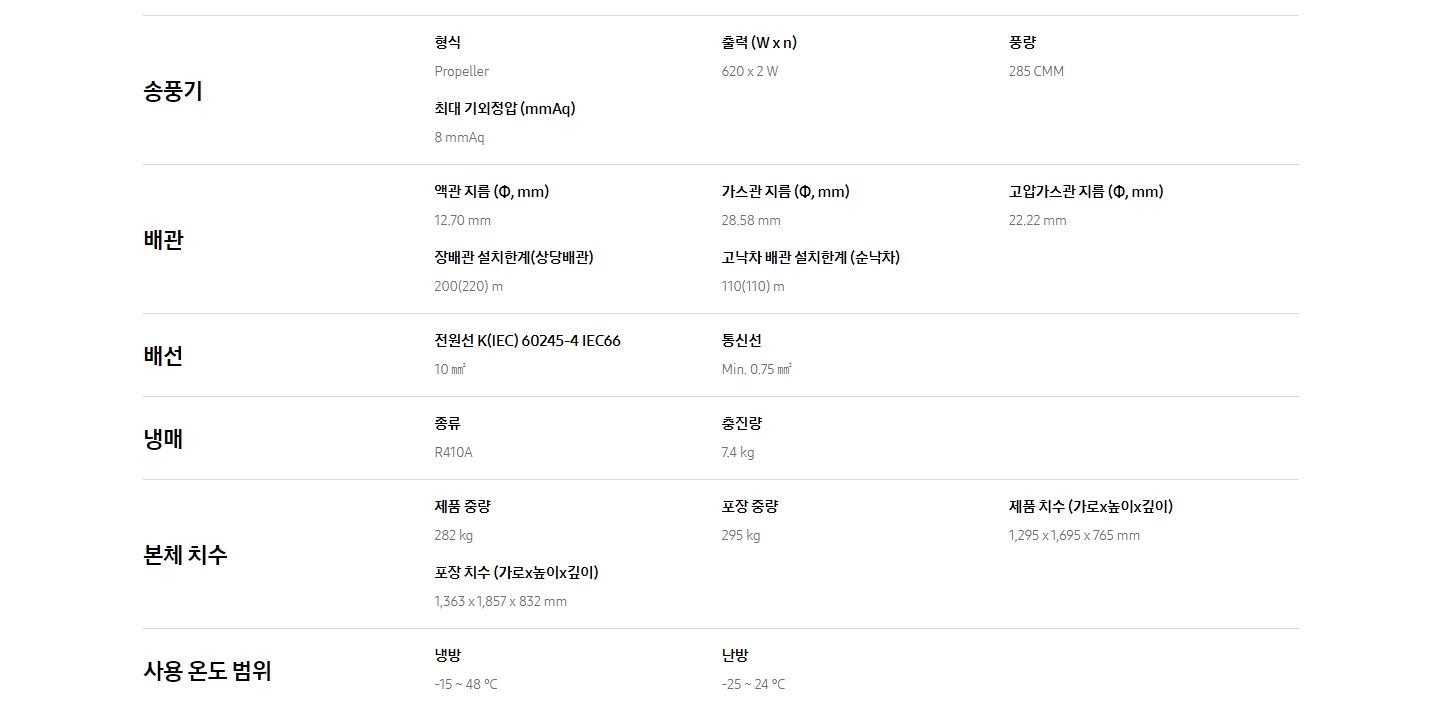Select the 냉매 category label
1440x715 pixels.
point(163,439)
